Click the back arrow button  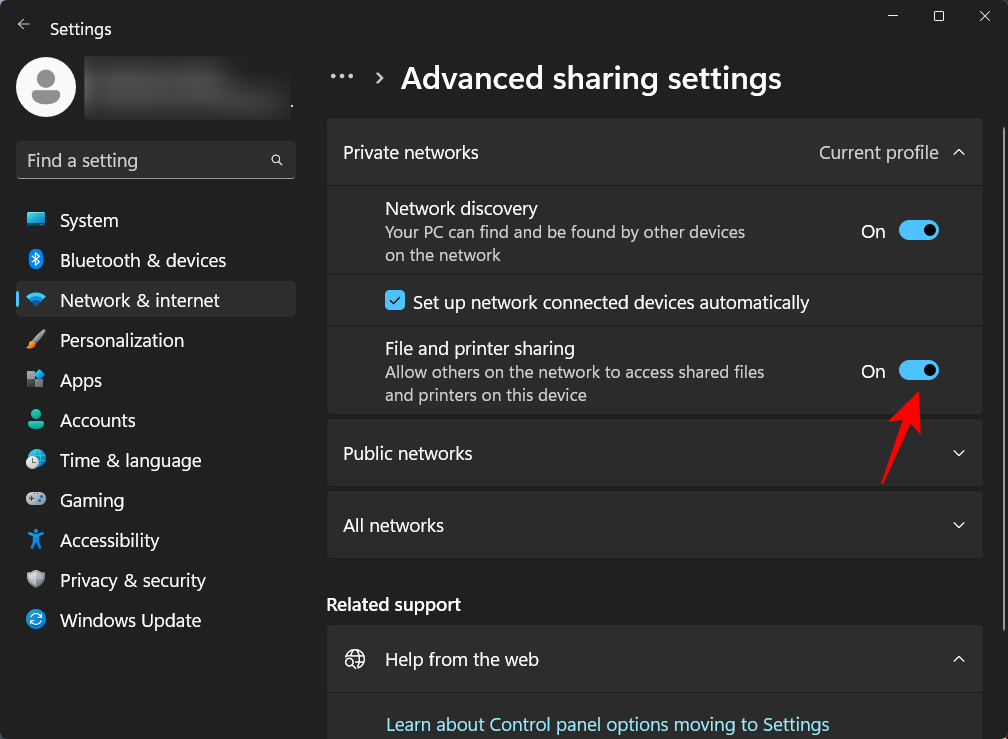click(x=23, y=24)
